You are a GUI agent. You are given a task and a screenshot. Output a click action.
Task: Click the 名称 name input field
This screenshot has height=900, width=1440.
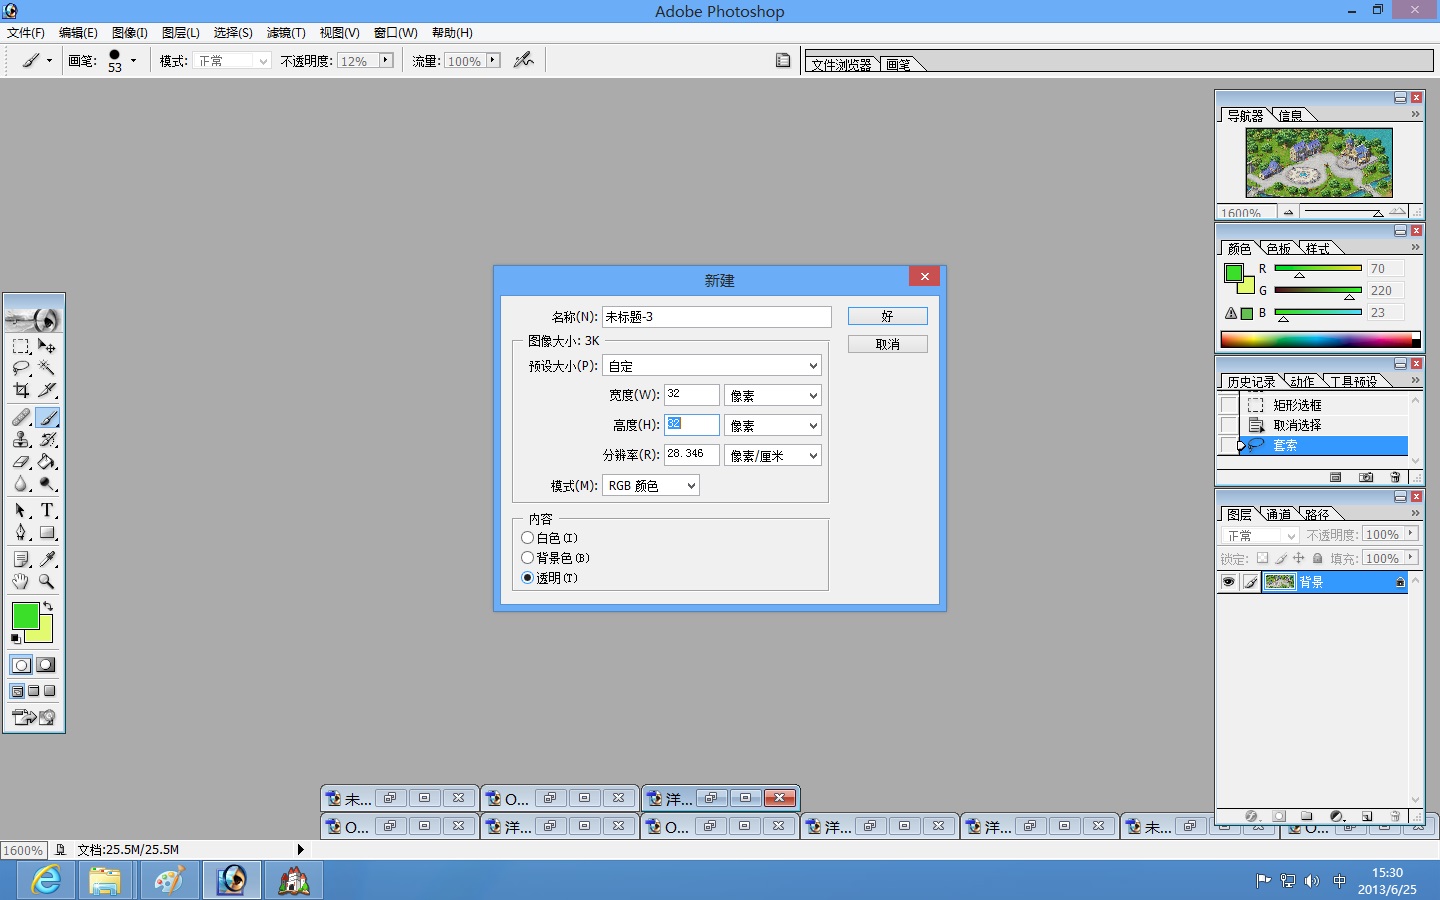coord(717,317)
